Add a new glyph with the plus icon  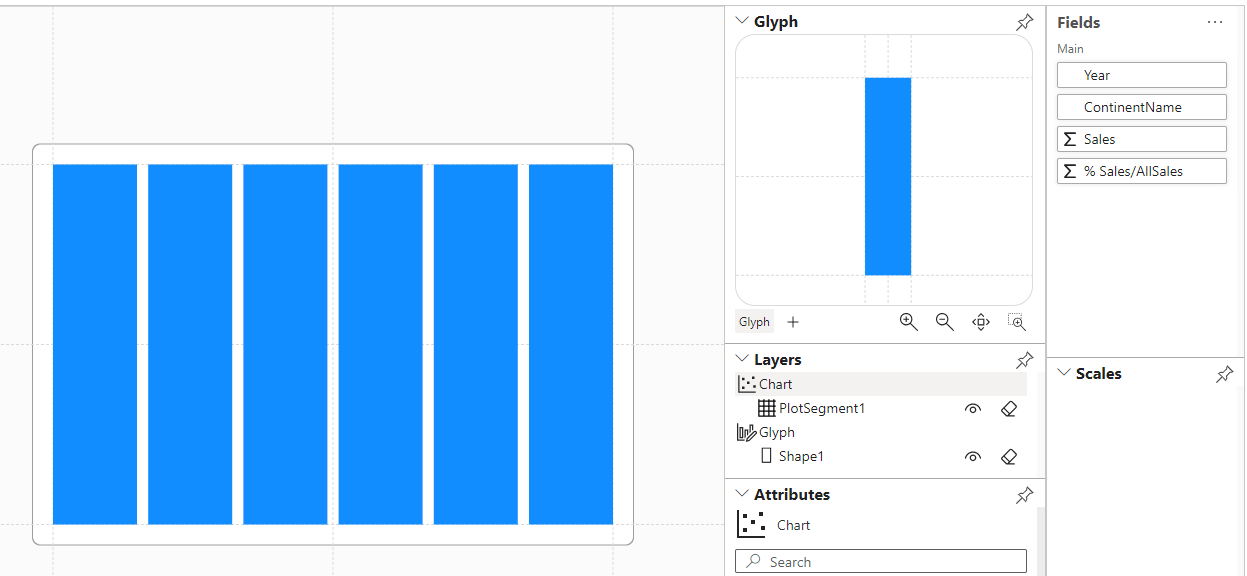click(793, 322)
